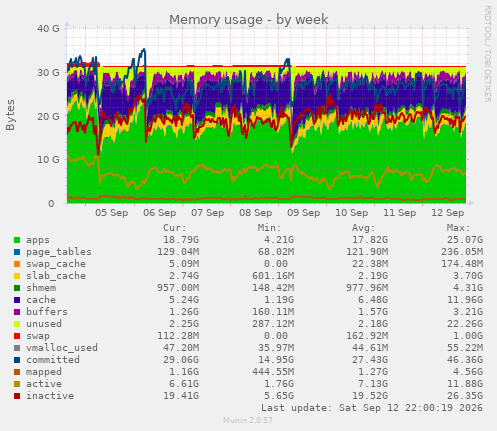
Task: Click buffers min value 160.11M
Action: (273, 312)
